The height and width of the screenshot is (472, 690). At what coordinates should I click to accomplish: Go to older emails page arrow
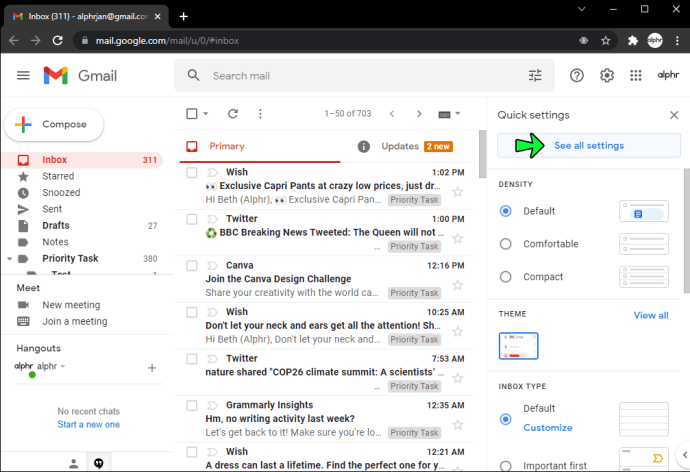click(x=419, y=114)
